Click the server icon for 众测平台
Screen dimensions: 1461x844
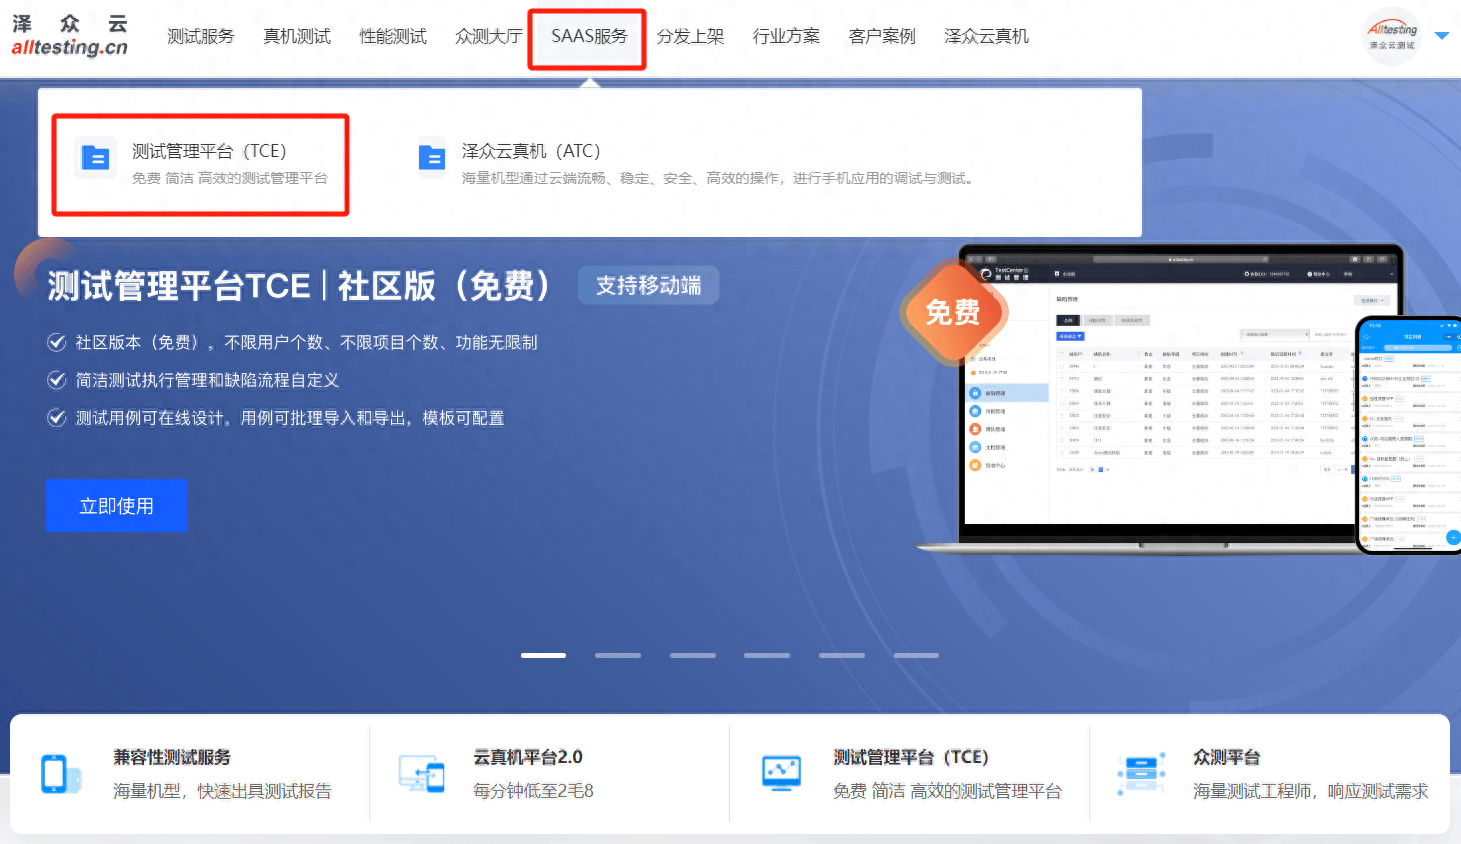click(x=1142, y=773)
